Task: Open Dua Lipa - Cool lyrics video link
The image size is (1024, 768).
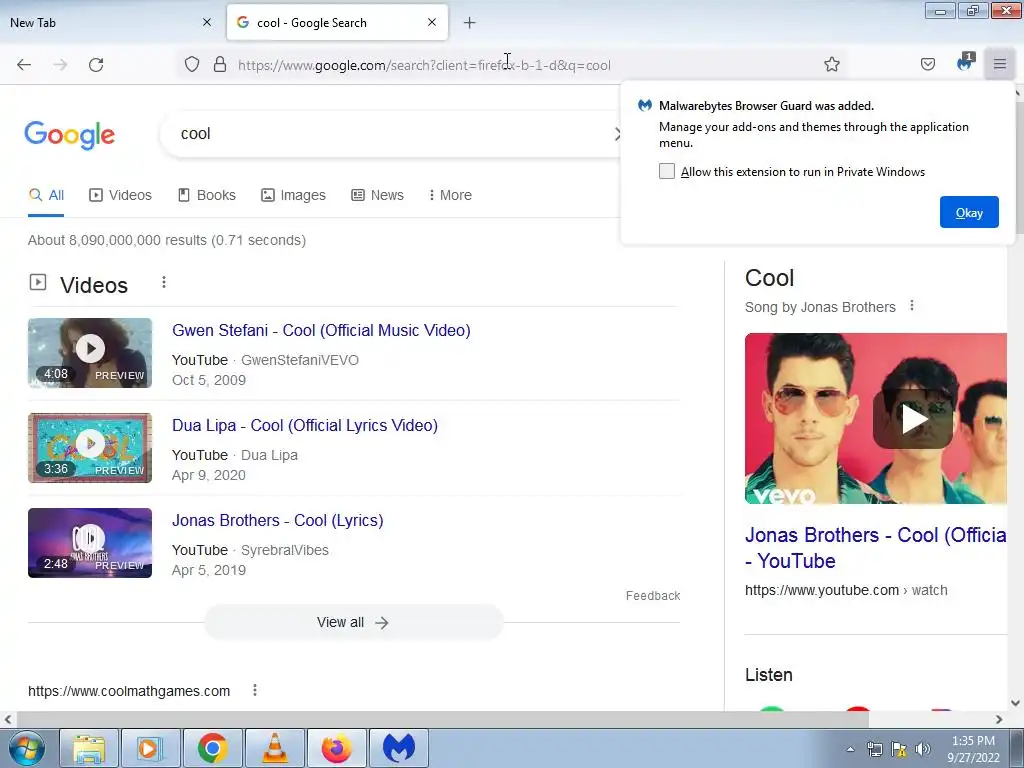Action: coord(305,425)
